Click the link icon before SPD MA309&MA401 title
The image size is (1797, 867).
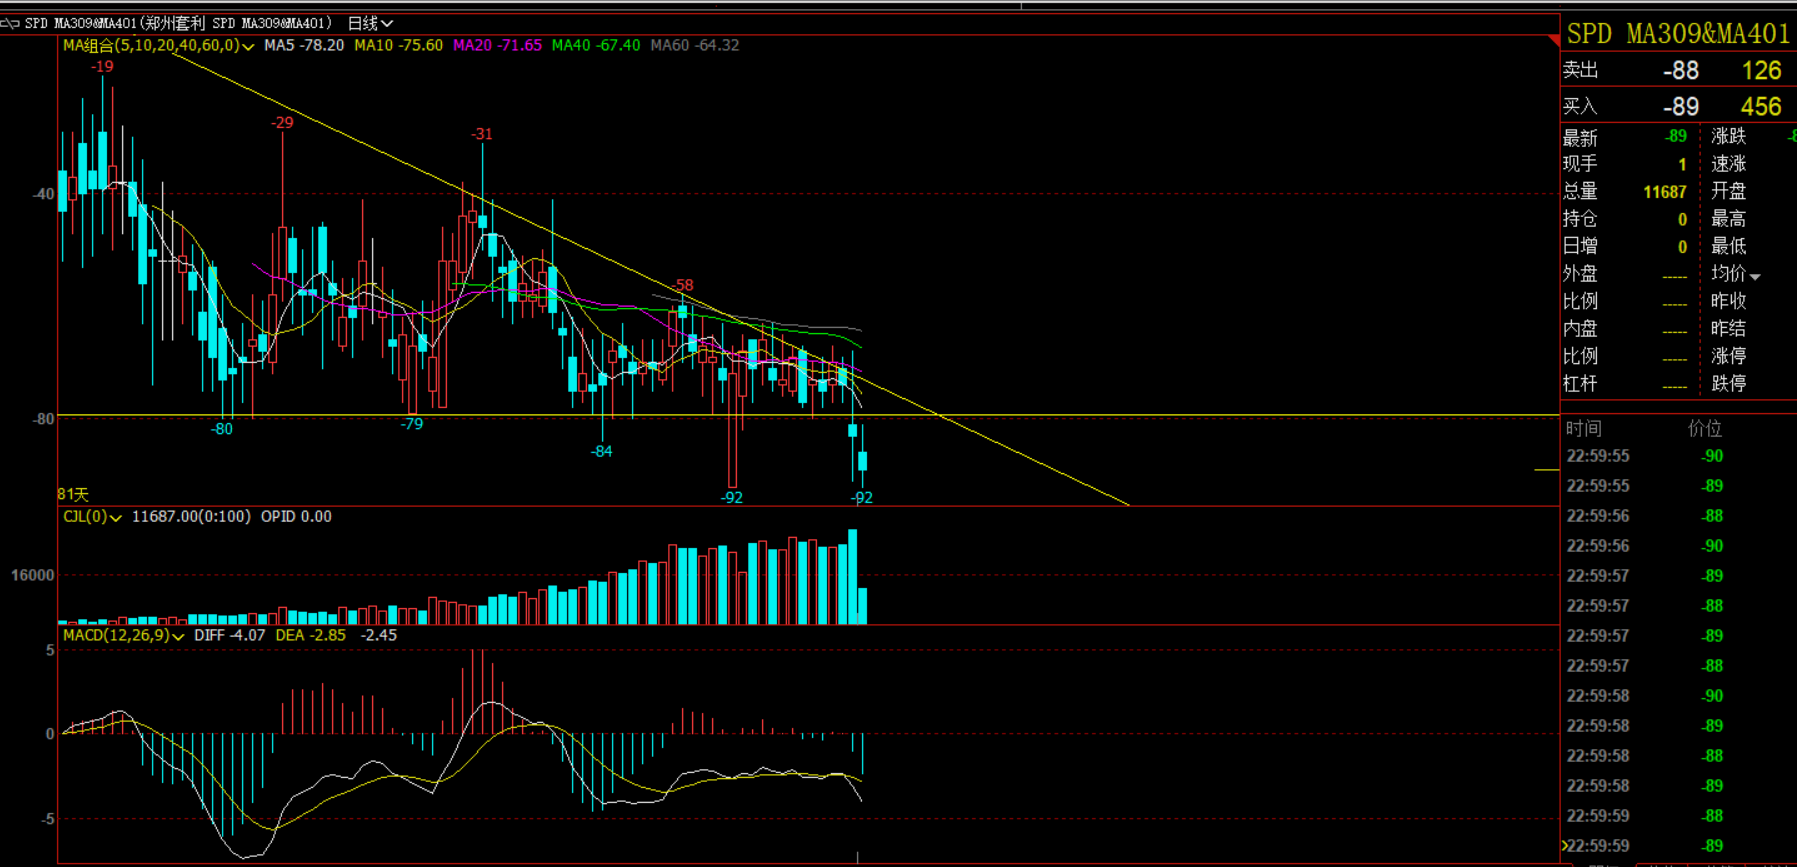10,23
